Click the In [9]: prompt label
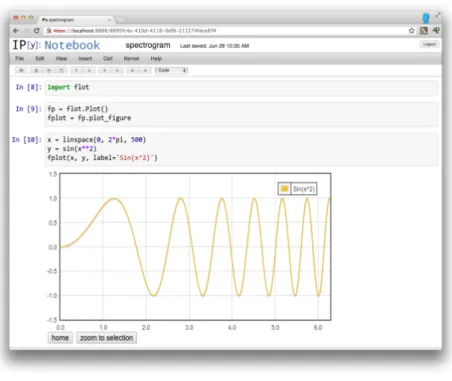Image resolution: width=452 pixels, height=381 pixels. [x=29, y=109]
